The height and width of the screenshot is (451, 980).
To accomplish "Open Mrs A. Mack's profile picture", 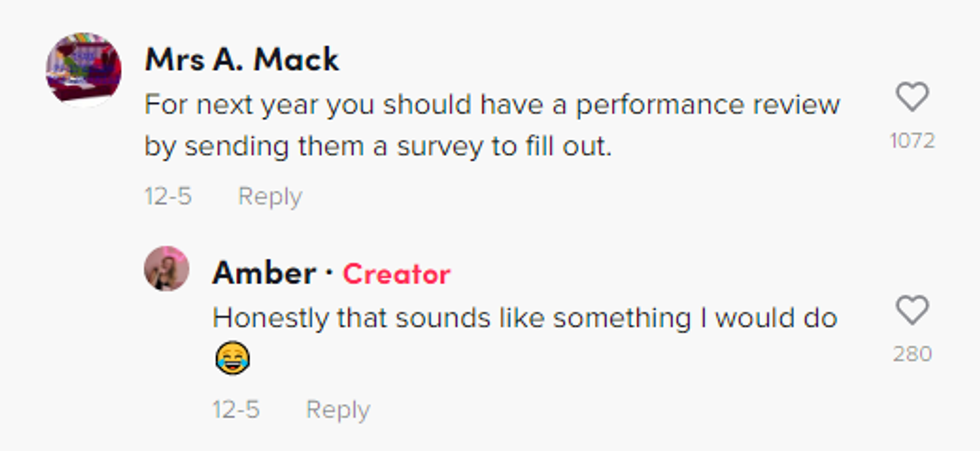I will (84, 70).
